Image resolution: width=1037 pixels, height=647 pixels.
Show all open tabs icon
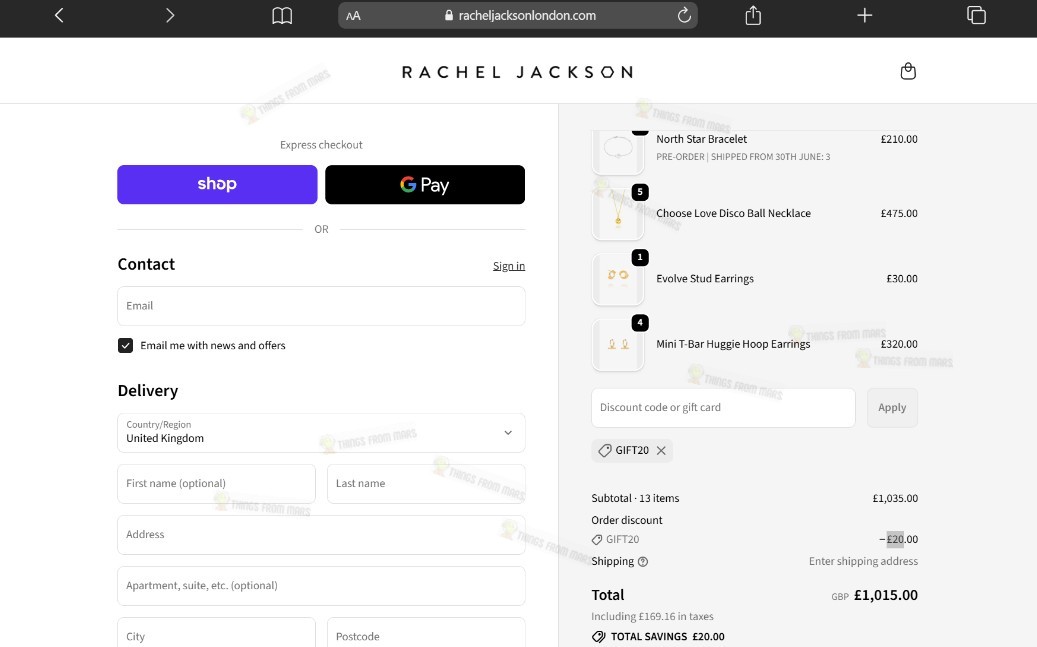tap(976, 15)
